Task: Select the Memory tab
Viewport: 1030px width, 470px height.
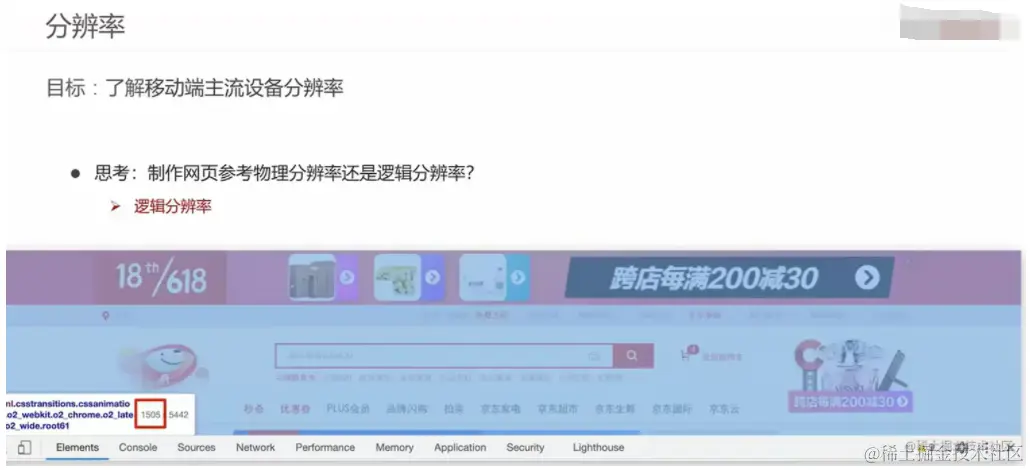Action: point(395,448)
